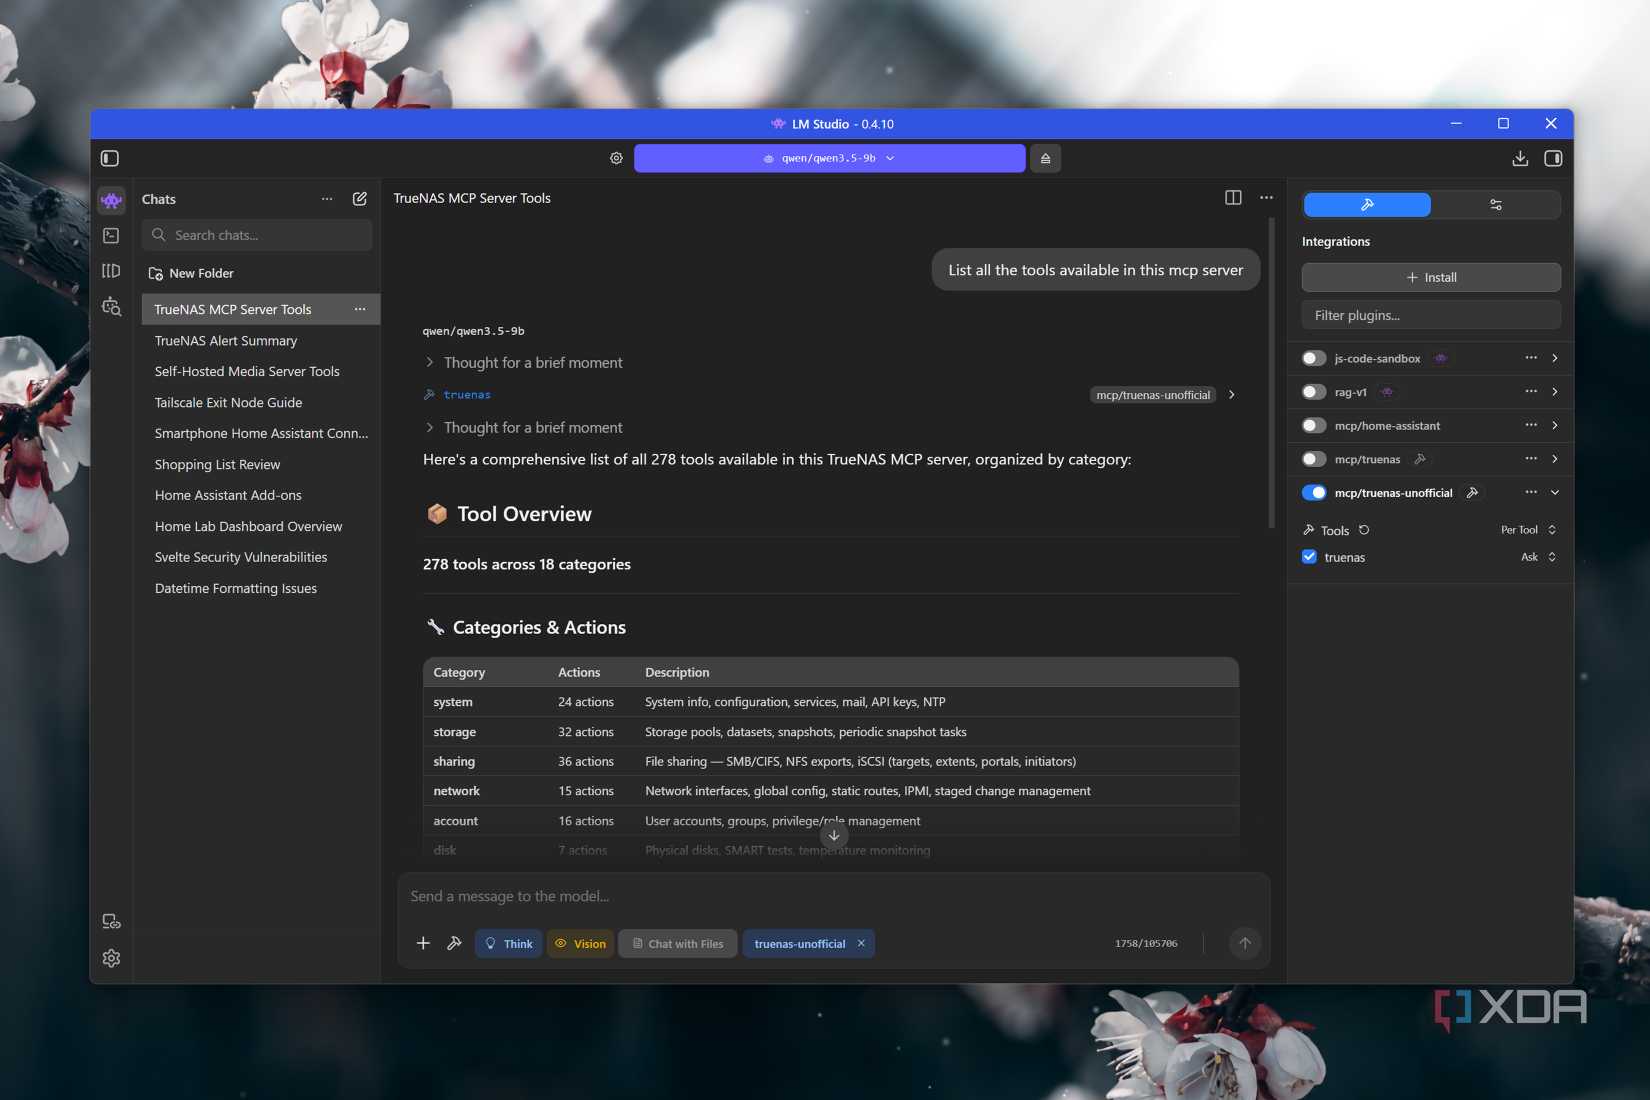Screen dimensions: 1650x1100
Task: Switch to the TrueNAS Alert Summary chat
Action: click(225, 340)
